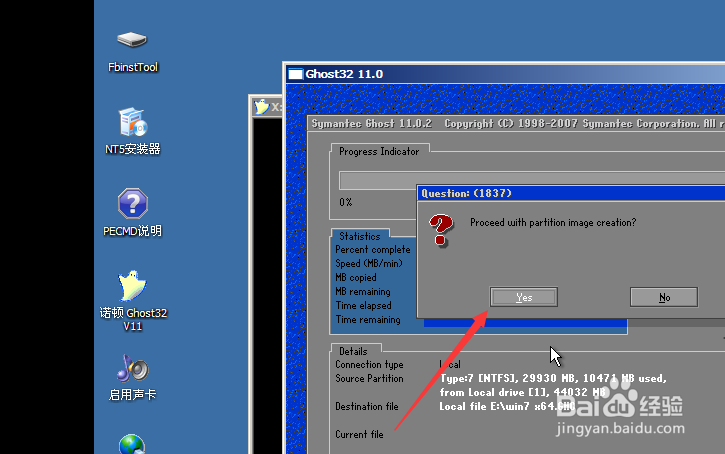
Task: Click 'Proceed with partition image creation?' message
Action: click(553, 222)
